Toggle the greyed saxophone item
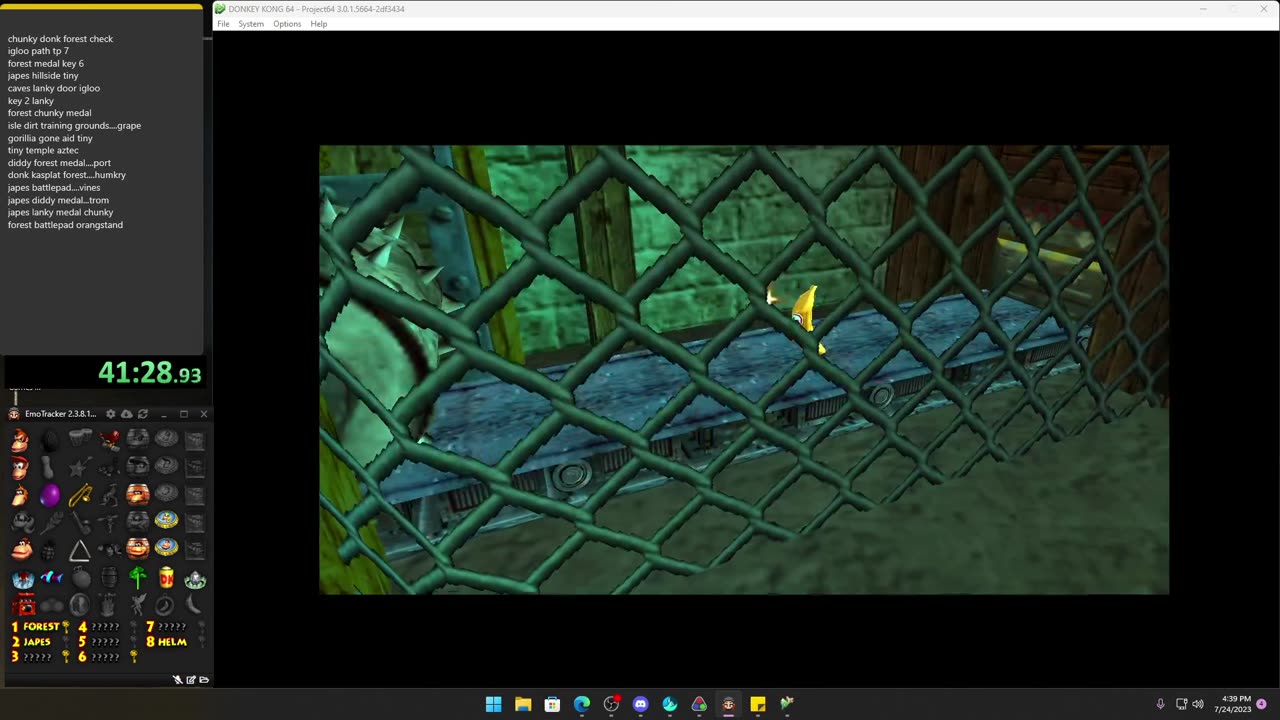 (x=81, y=521)
